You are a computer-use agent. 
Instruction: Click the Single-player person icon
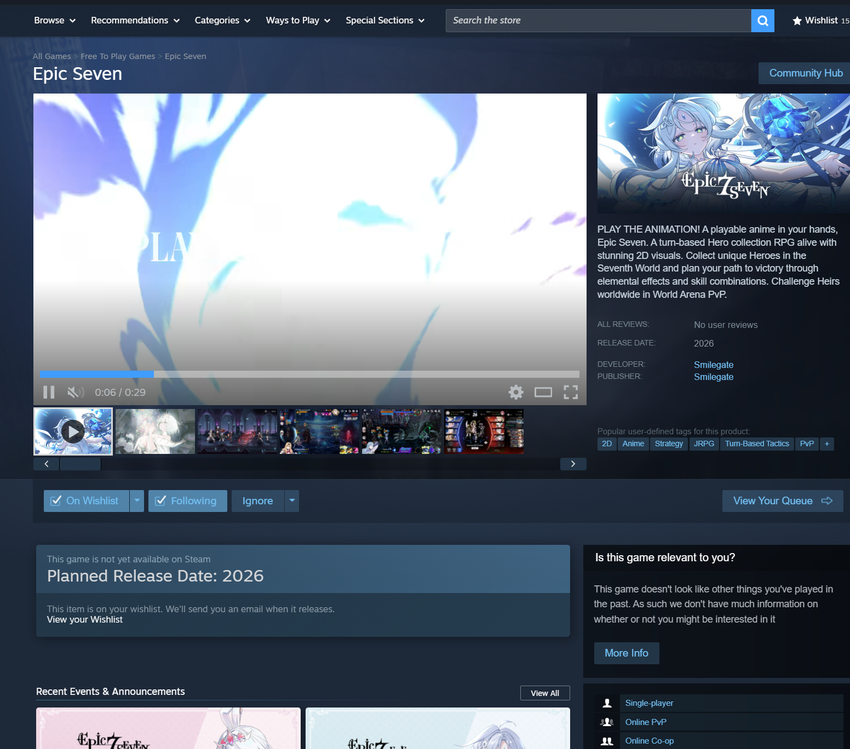[x=607, y=703]
